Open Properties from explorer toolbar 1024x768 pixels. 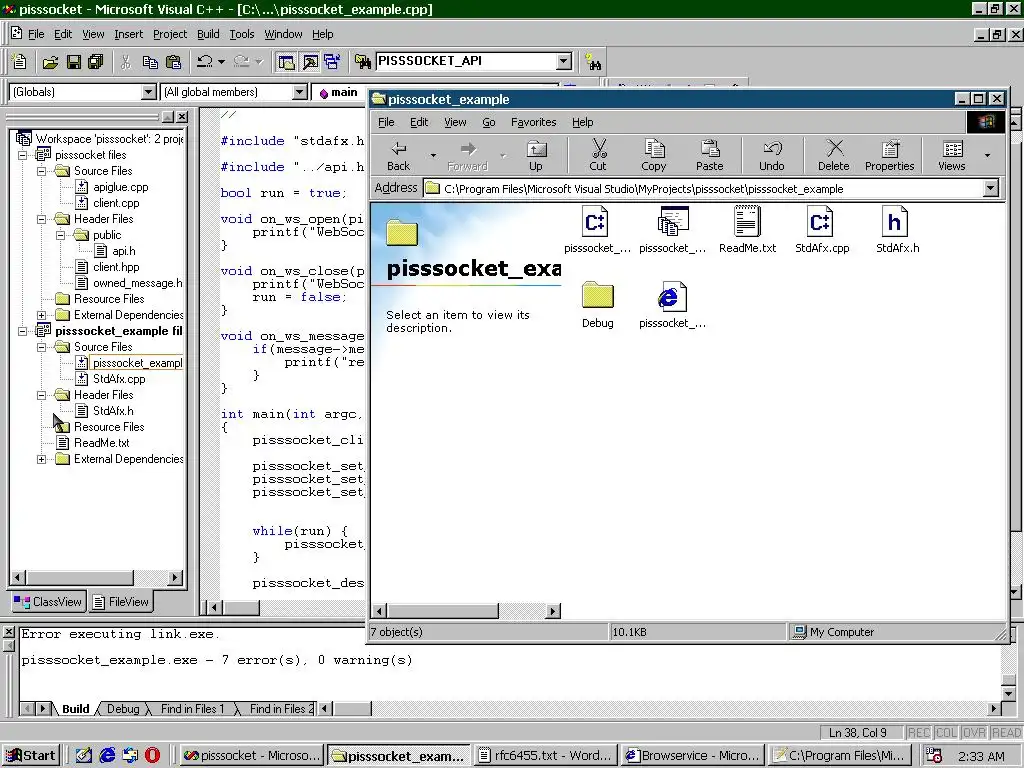click(x=889, y=155)
